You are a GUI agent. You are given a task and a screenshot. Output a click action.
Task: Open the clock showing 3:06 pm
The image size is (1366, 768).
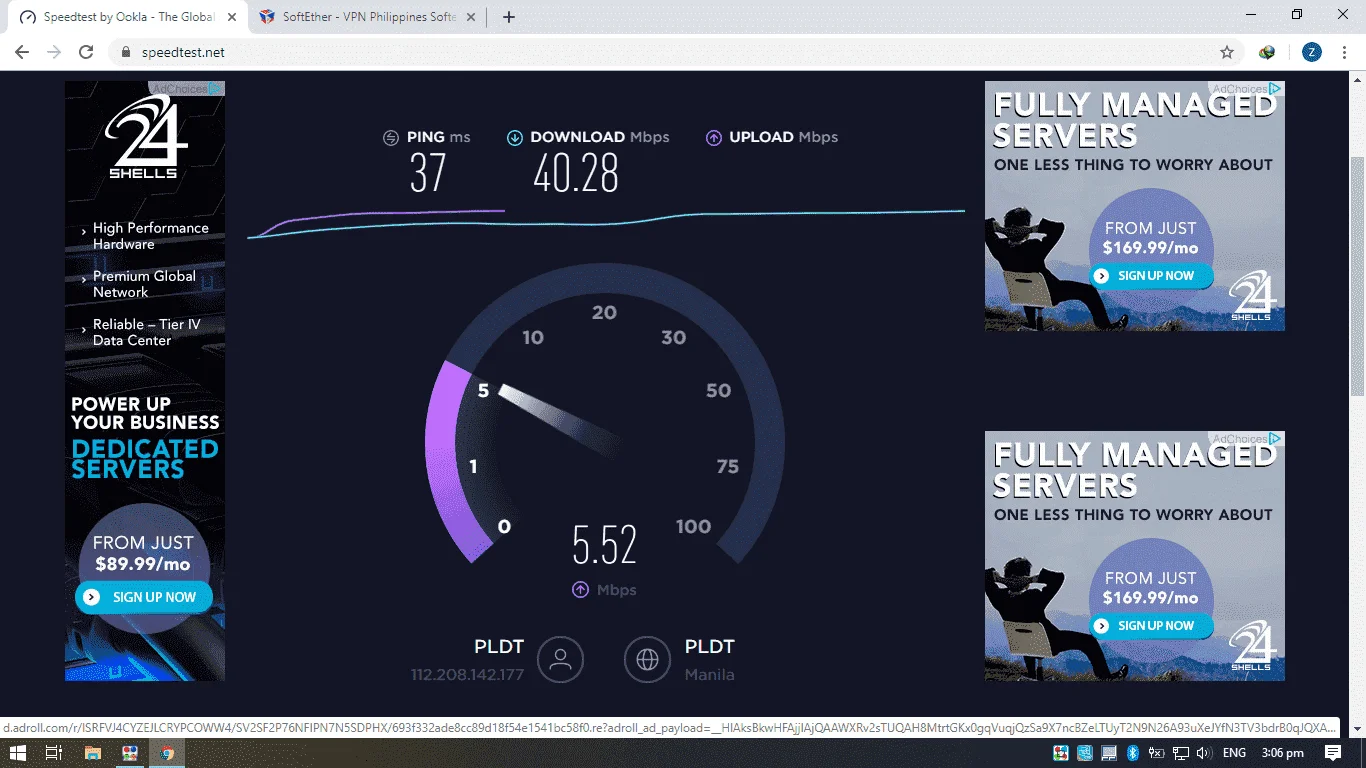pyautogui.click(x=1283, y=753)
